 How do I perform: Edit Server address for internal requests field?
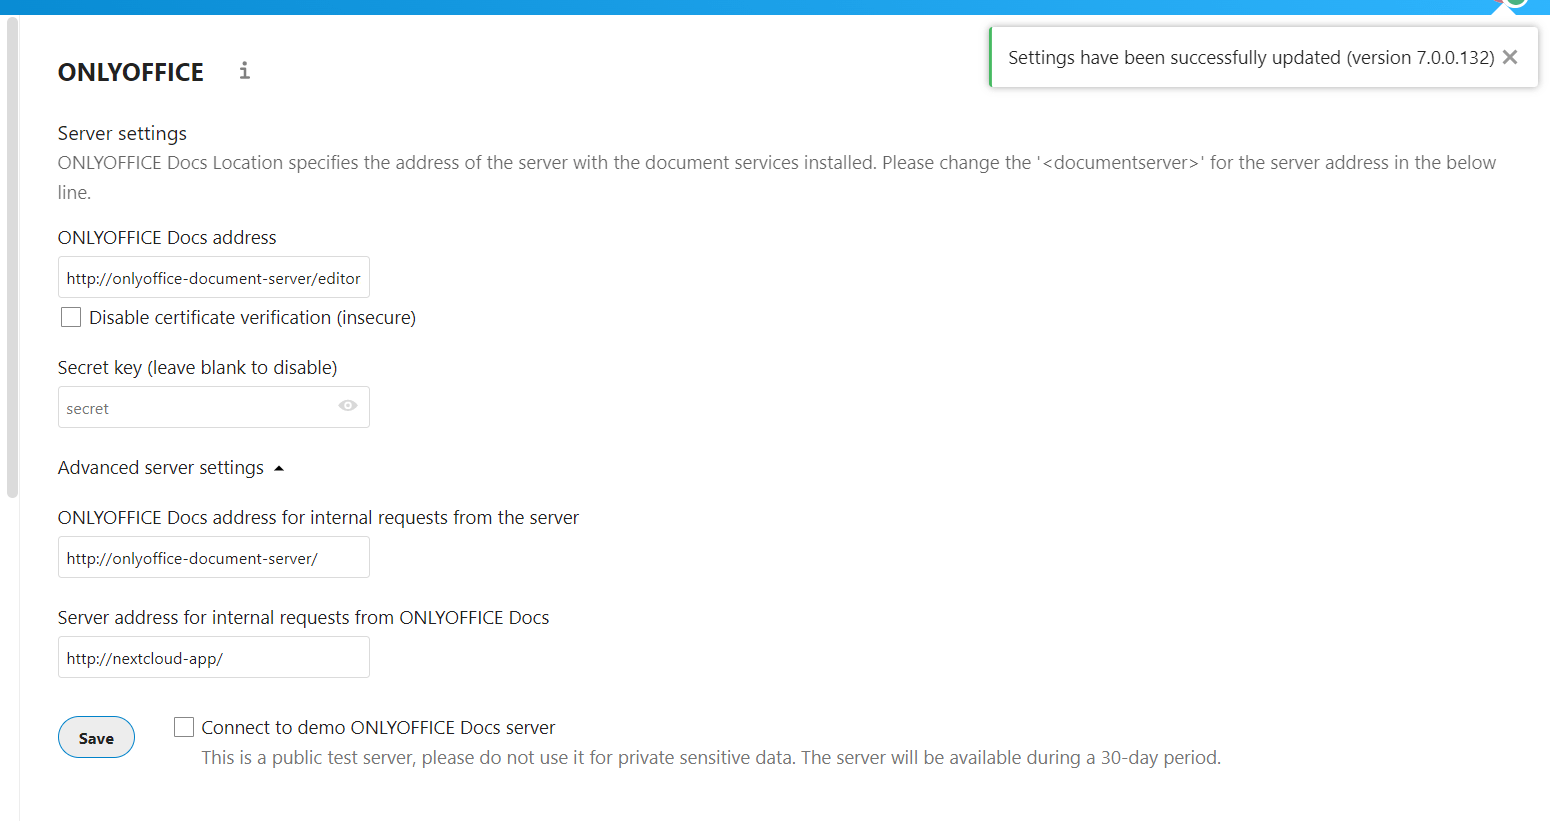pos(214,657)
